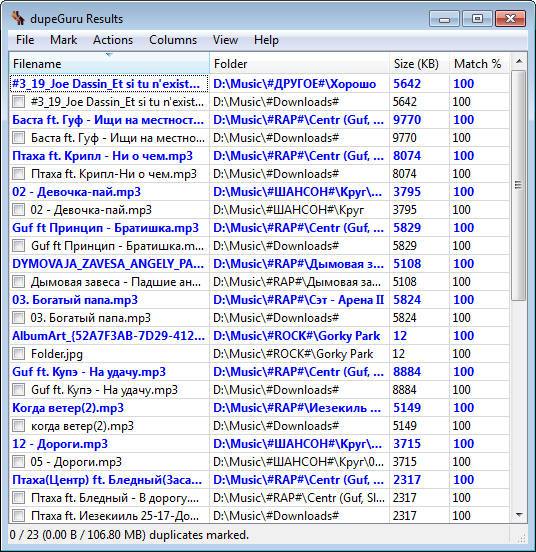Check 03. Богатый папа.mp3 in Downloads
This screenshot has height=552, width=536.
click(18, 318)
